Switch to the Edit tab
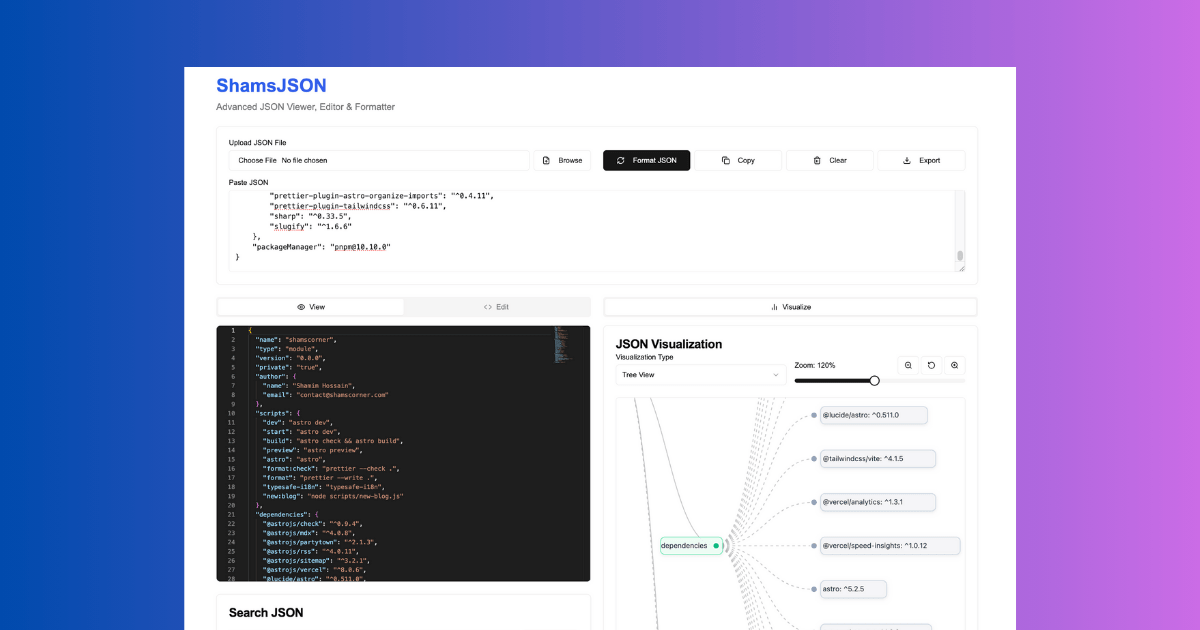The width and height of the screenshot is (1200, 630). point(496,307)
